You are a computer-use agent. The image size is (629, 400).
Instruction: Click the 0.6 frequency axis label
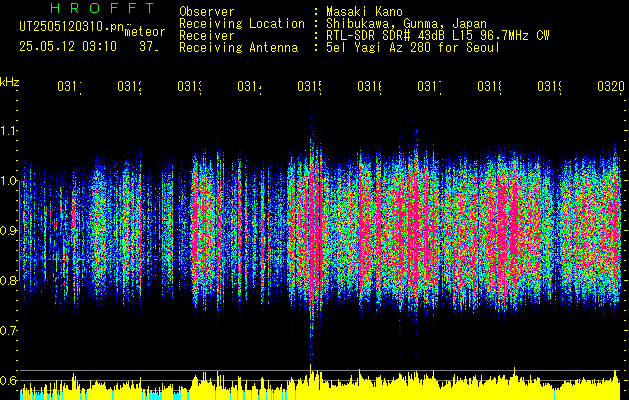click(x=8, y=380)
